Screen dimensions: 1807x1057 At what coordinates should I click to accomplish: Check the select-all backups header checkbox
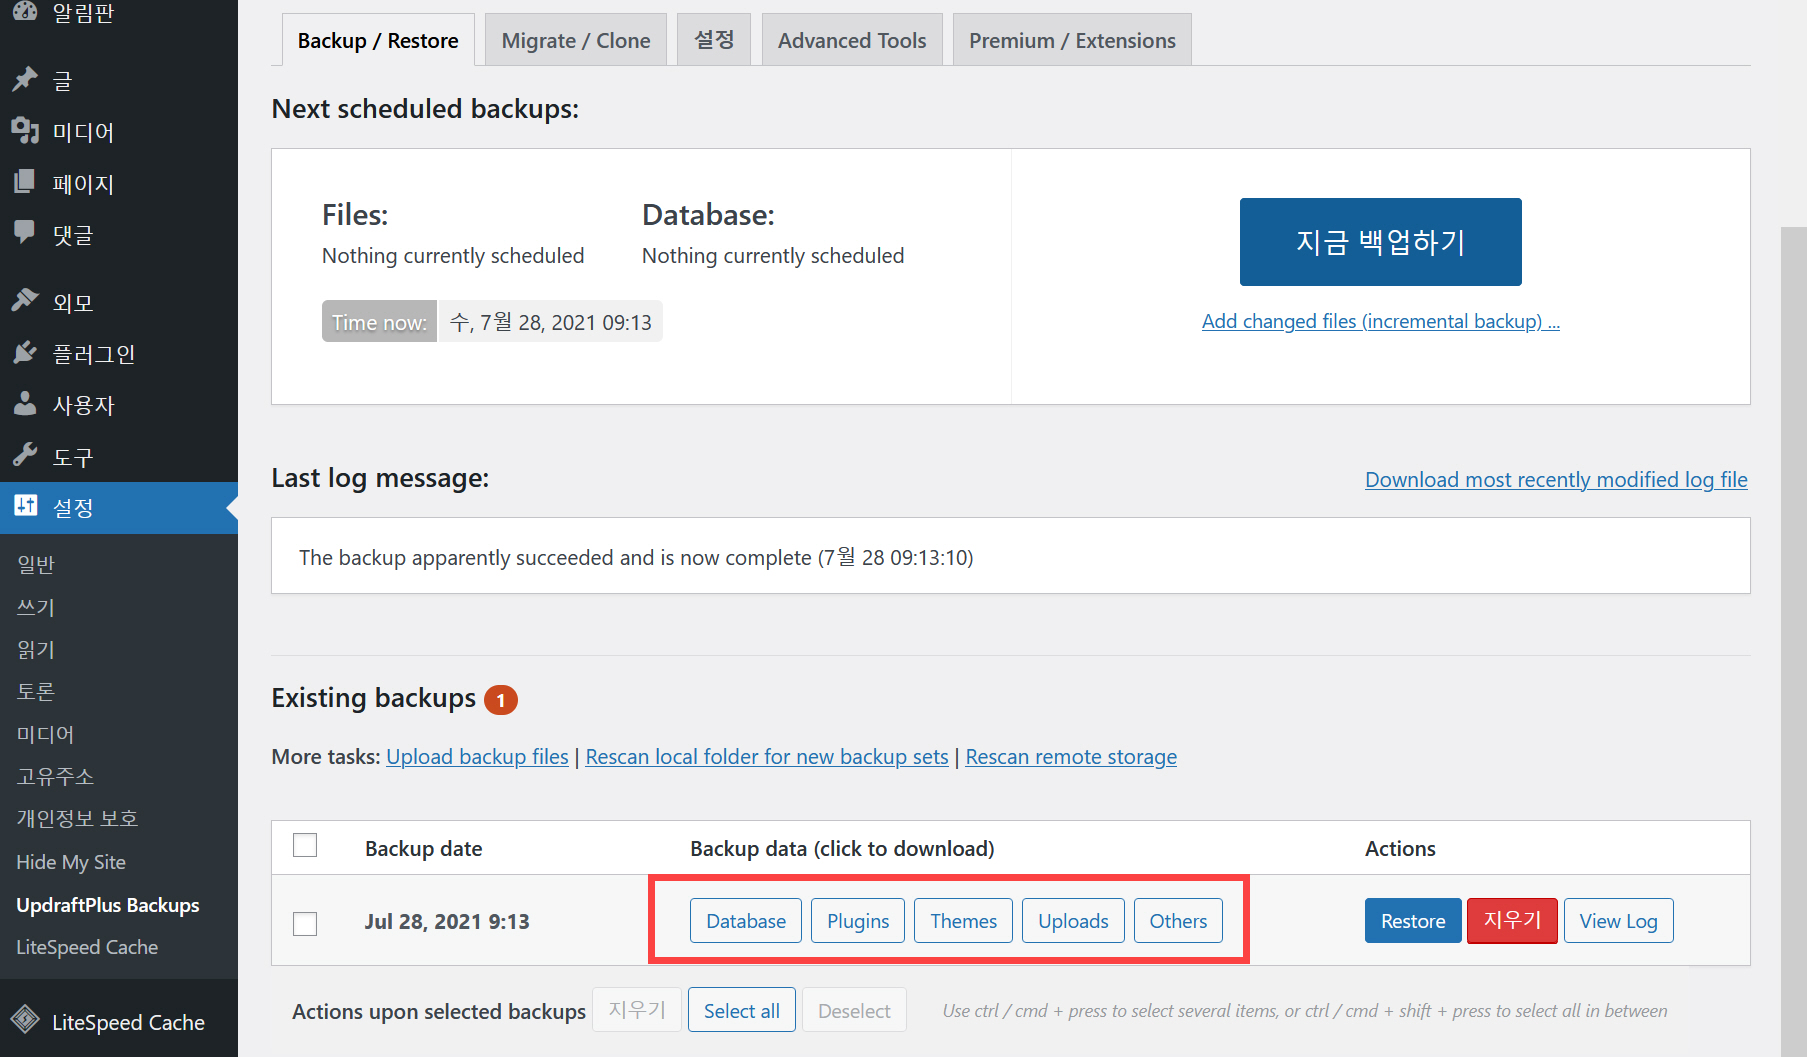[305, 845]
